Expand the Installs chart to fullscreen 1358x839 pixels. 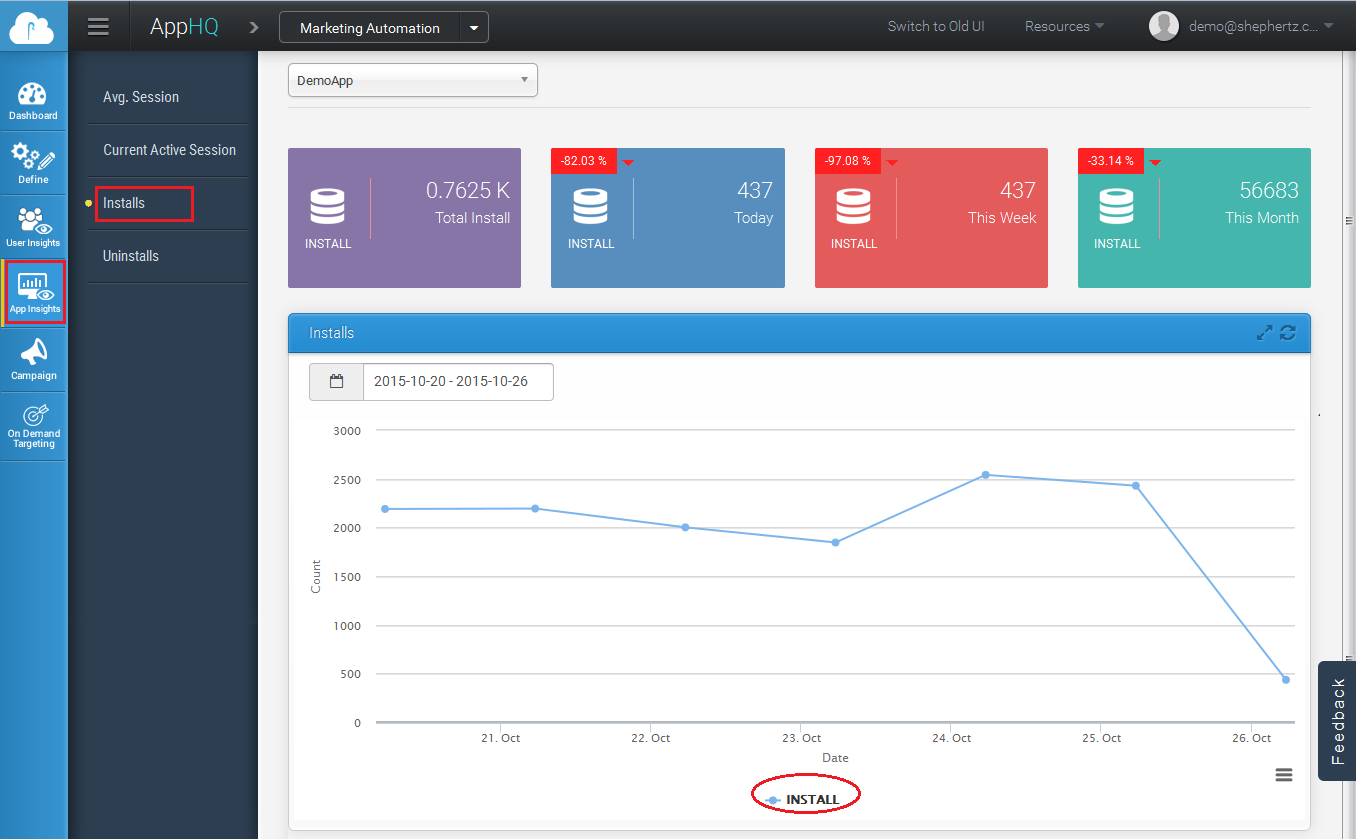1265,333
